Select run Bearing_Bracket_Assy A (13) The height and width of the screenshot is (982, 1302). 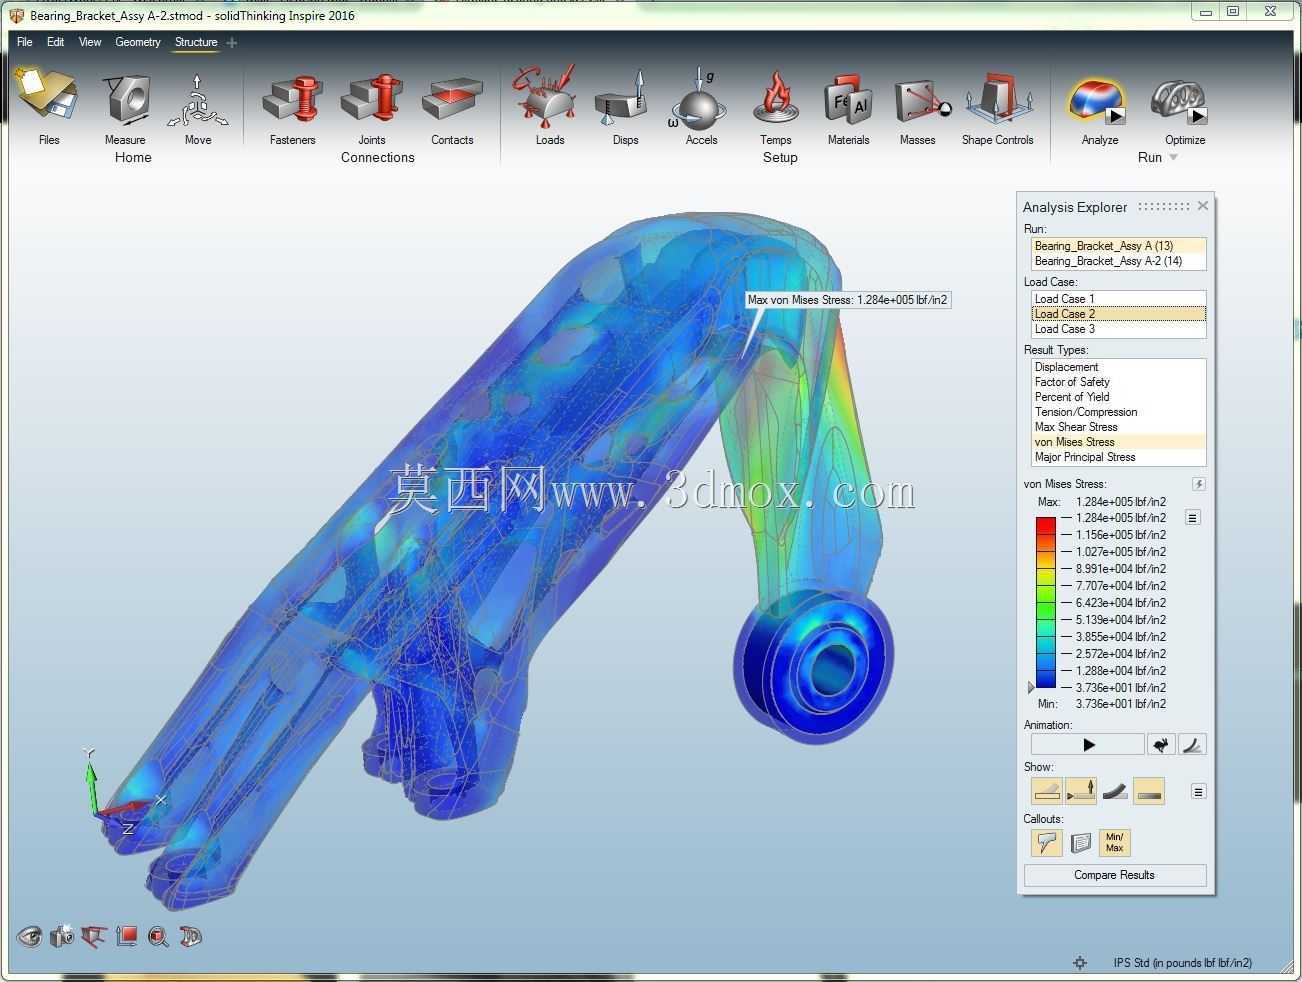1118,246
